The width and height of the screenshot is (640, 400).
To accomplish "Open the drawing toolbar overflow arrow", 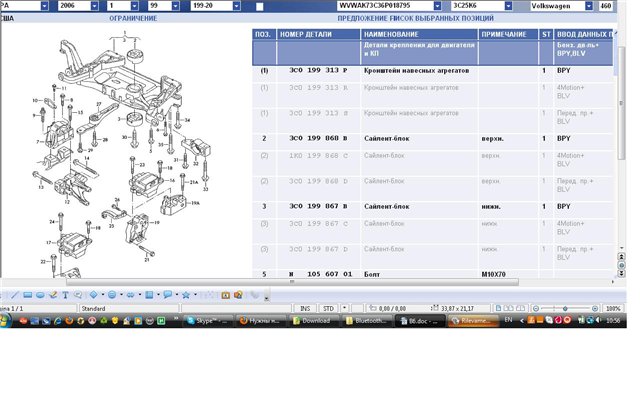I will [267, 296].
